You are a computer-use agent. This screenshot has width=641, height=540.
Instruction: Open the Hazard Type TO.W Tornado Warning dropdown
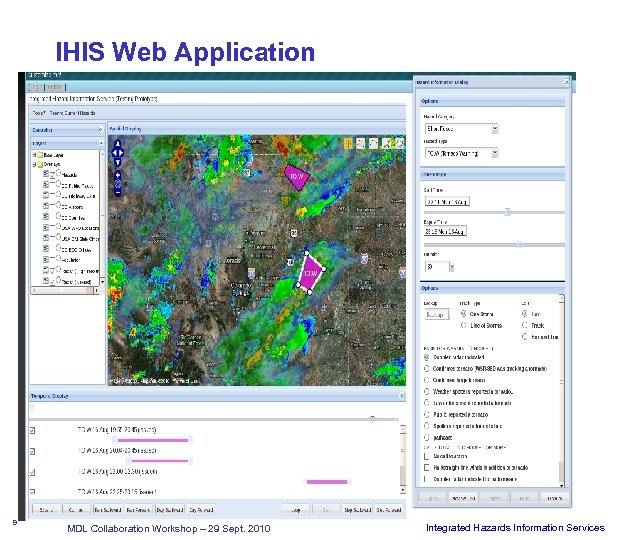(x=495, y=153)
